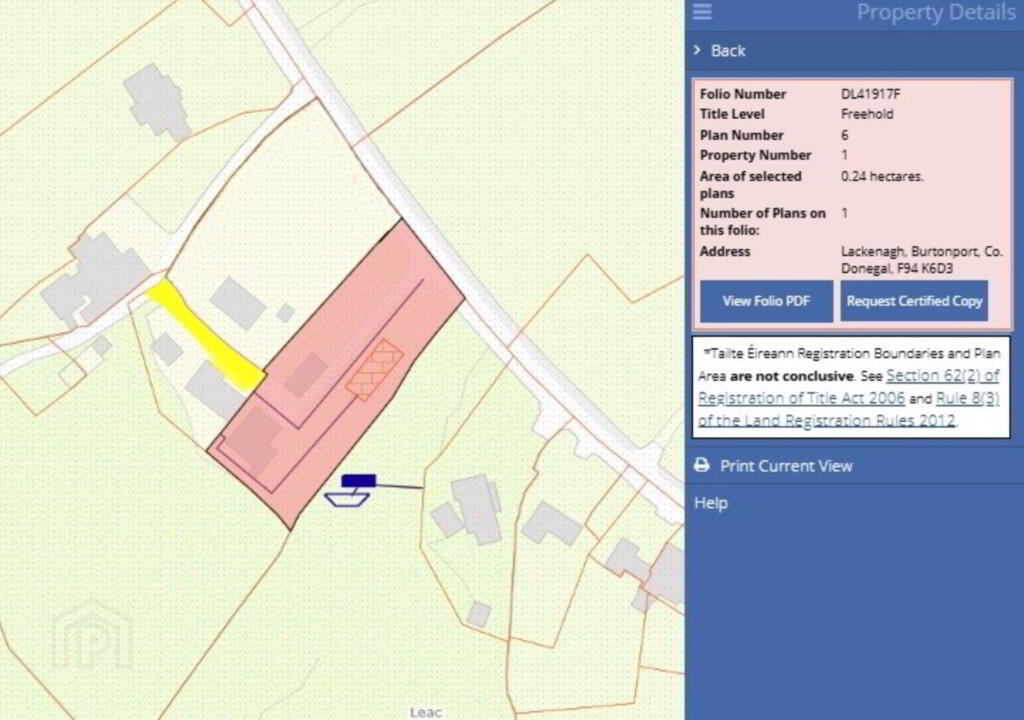Image resolution: width=1024 pixels, height=720 pixels.
Task: Click the blue outlined trapezoid symbol on the map
Action: (347, 498)
